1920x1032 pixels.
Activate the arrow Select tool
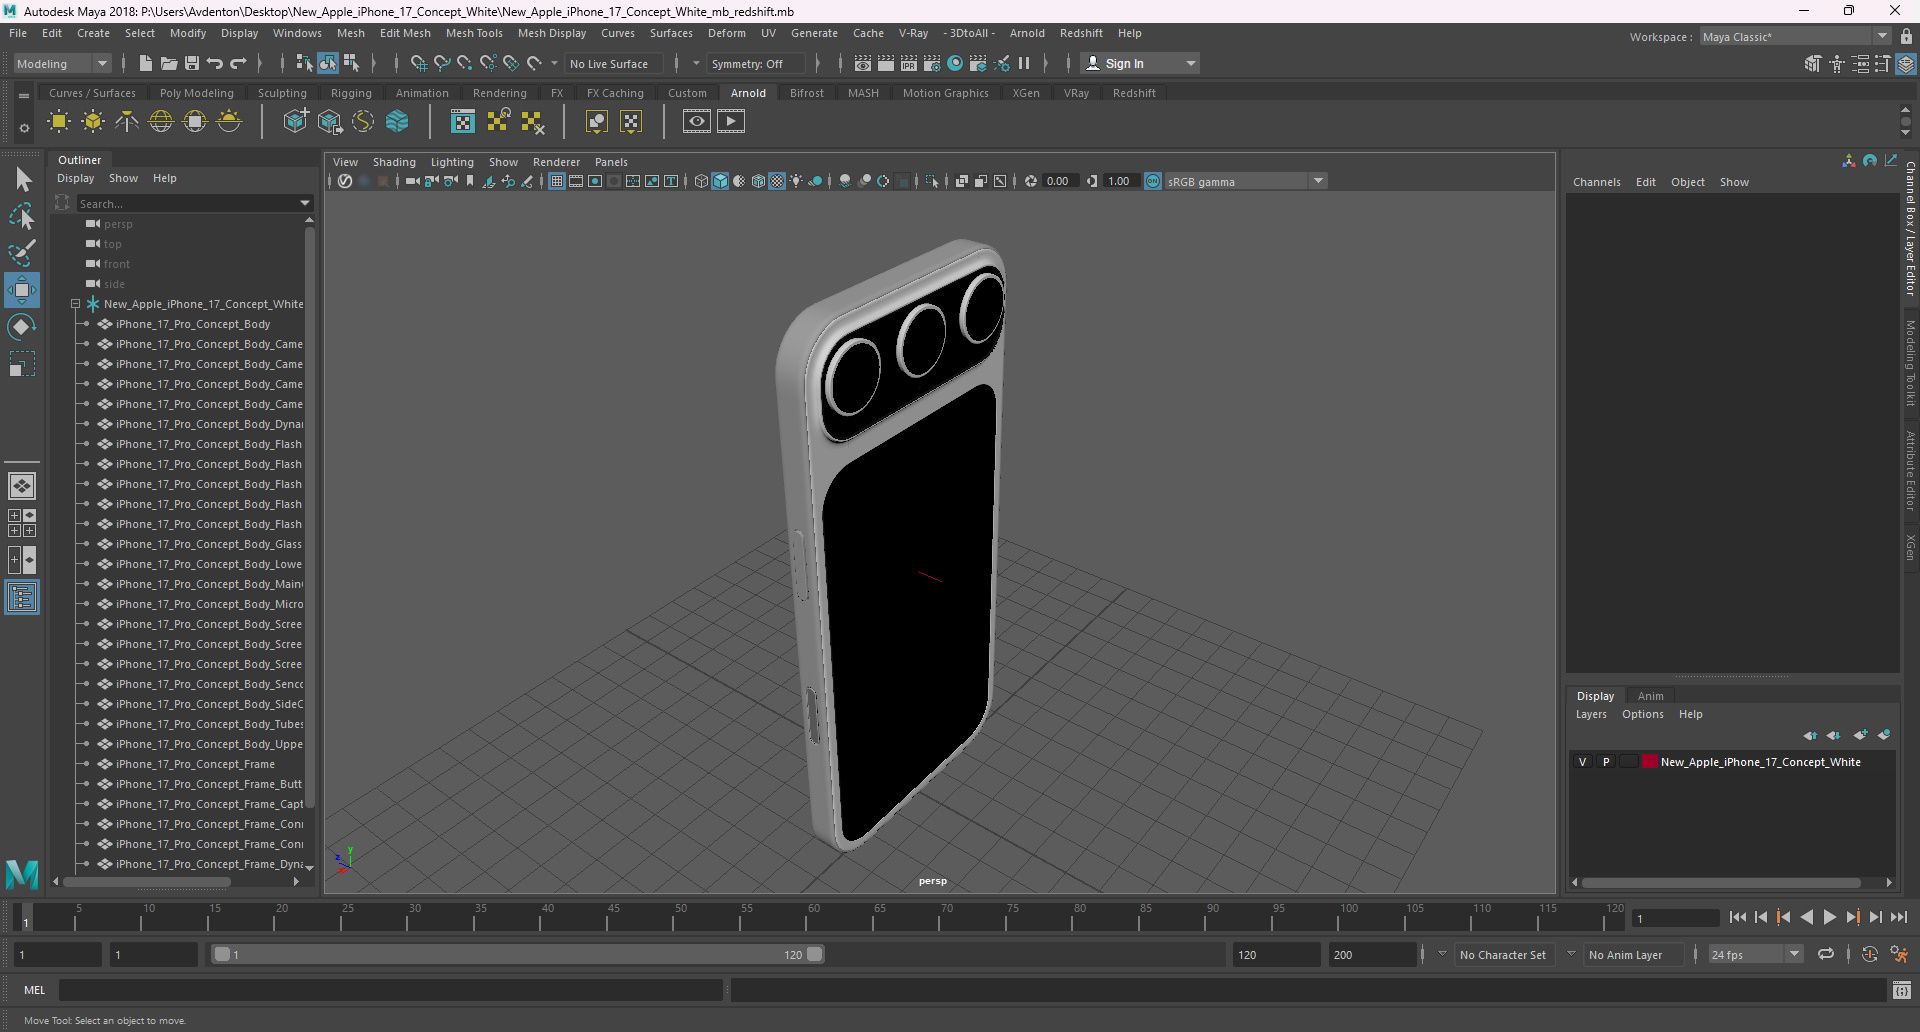(22, 180)
